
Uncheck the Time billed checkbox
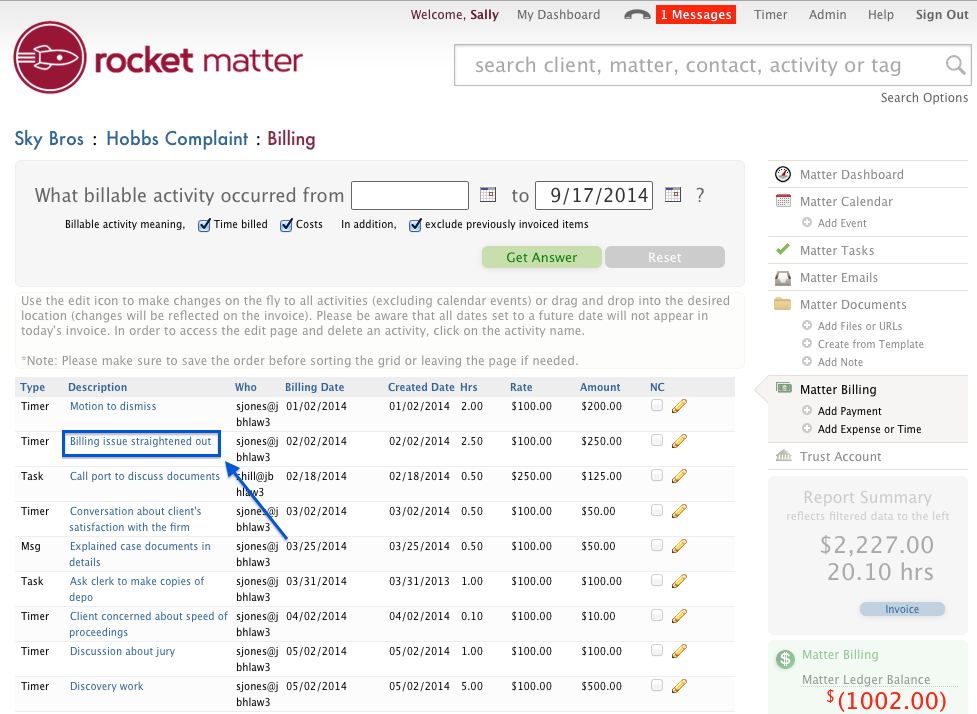coord(204,225)
